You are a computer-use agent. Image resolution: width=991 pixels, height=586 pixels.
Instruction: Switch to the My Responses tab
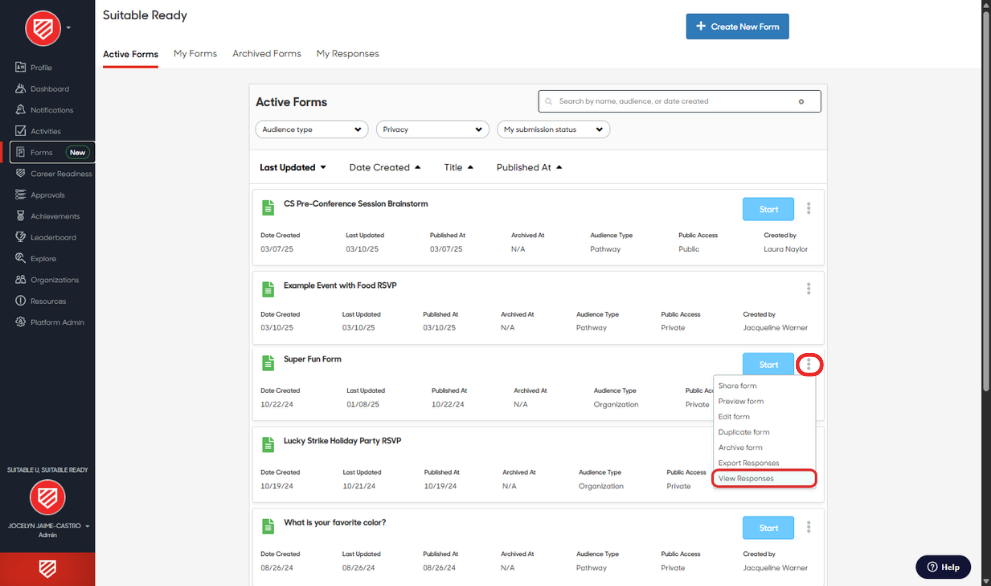tap(348, 54)
